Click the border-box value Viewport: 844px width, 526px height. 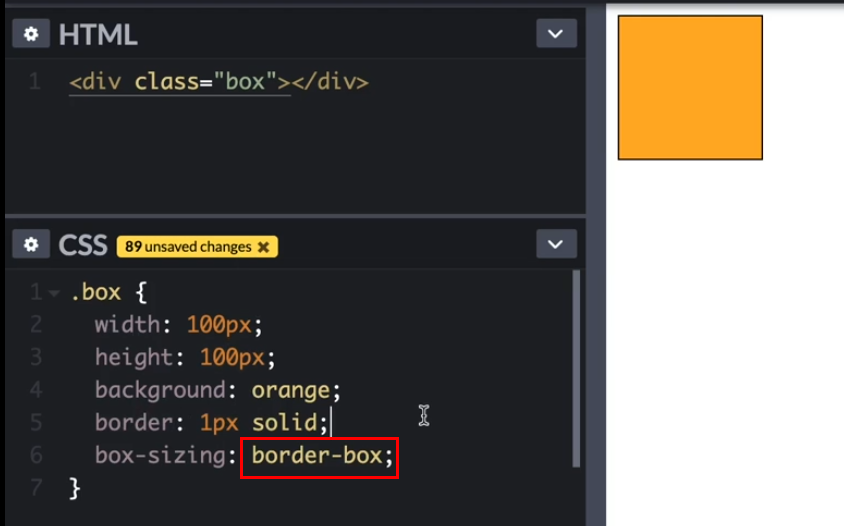pyautogui.click(x=316, y=455)
